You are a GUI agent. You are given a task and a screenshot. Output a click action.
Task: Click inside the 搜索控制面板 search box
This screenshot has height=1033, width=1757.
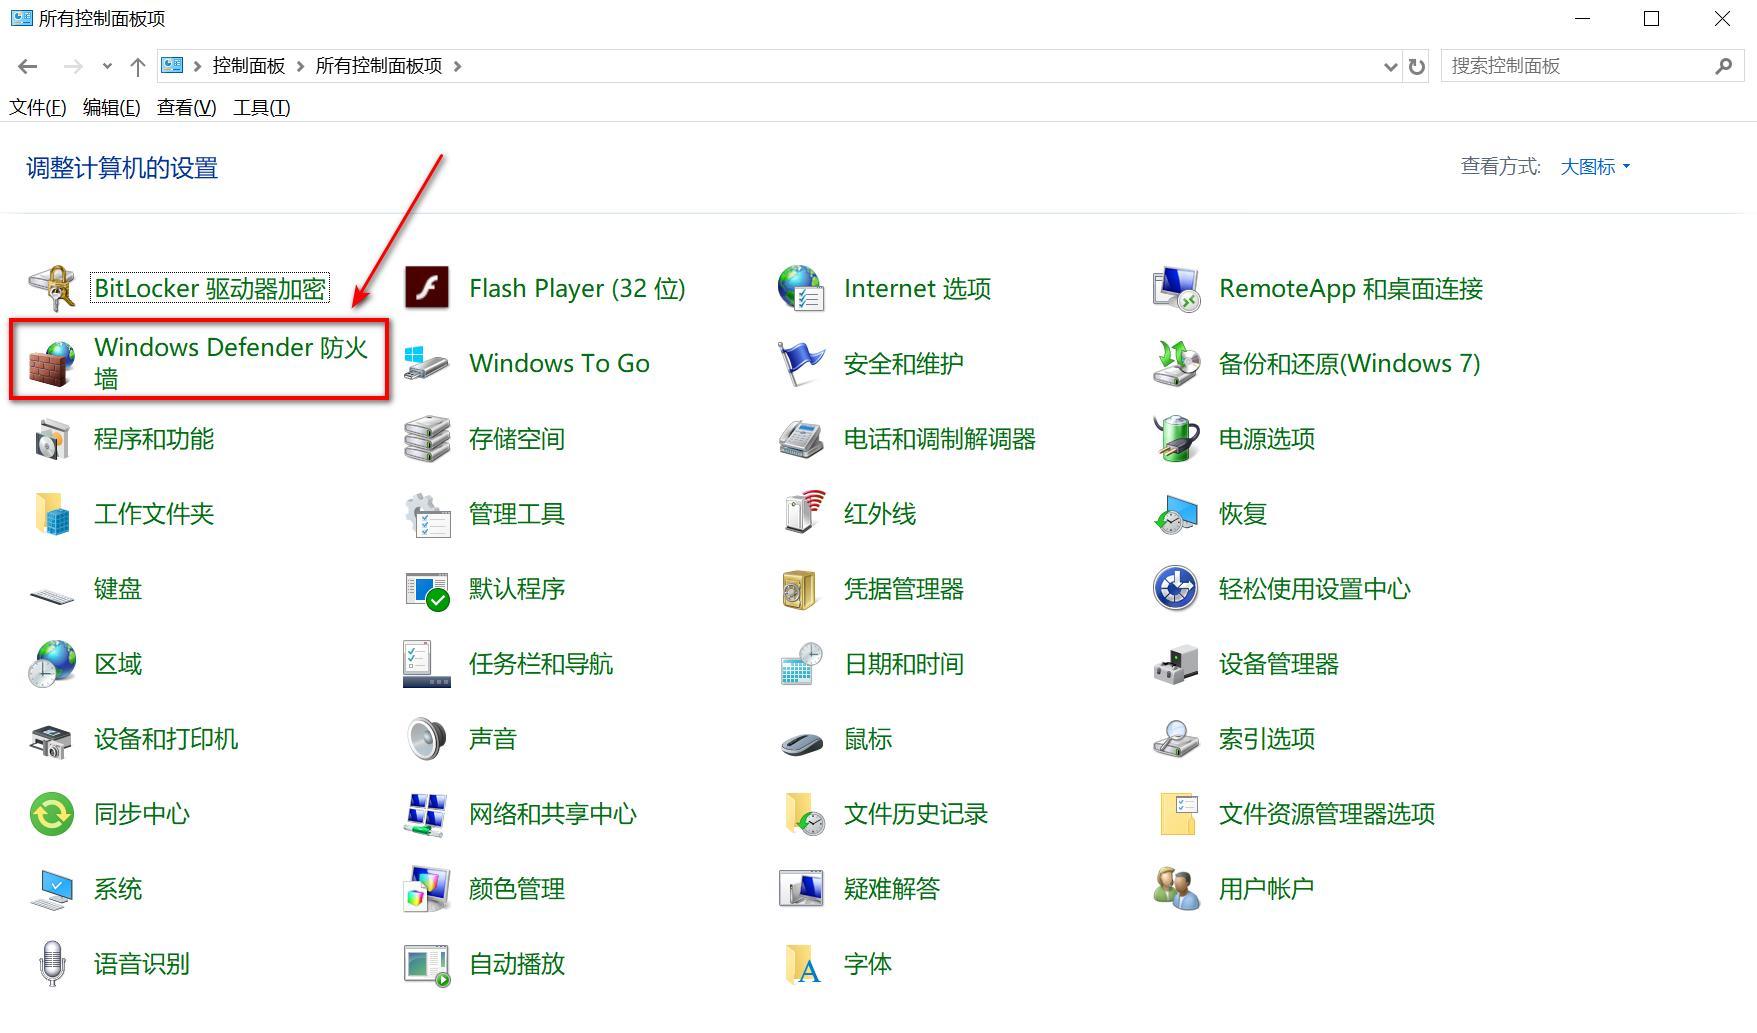click(1570, 66)
